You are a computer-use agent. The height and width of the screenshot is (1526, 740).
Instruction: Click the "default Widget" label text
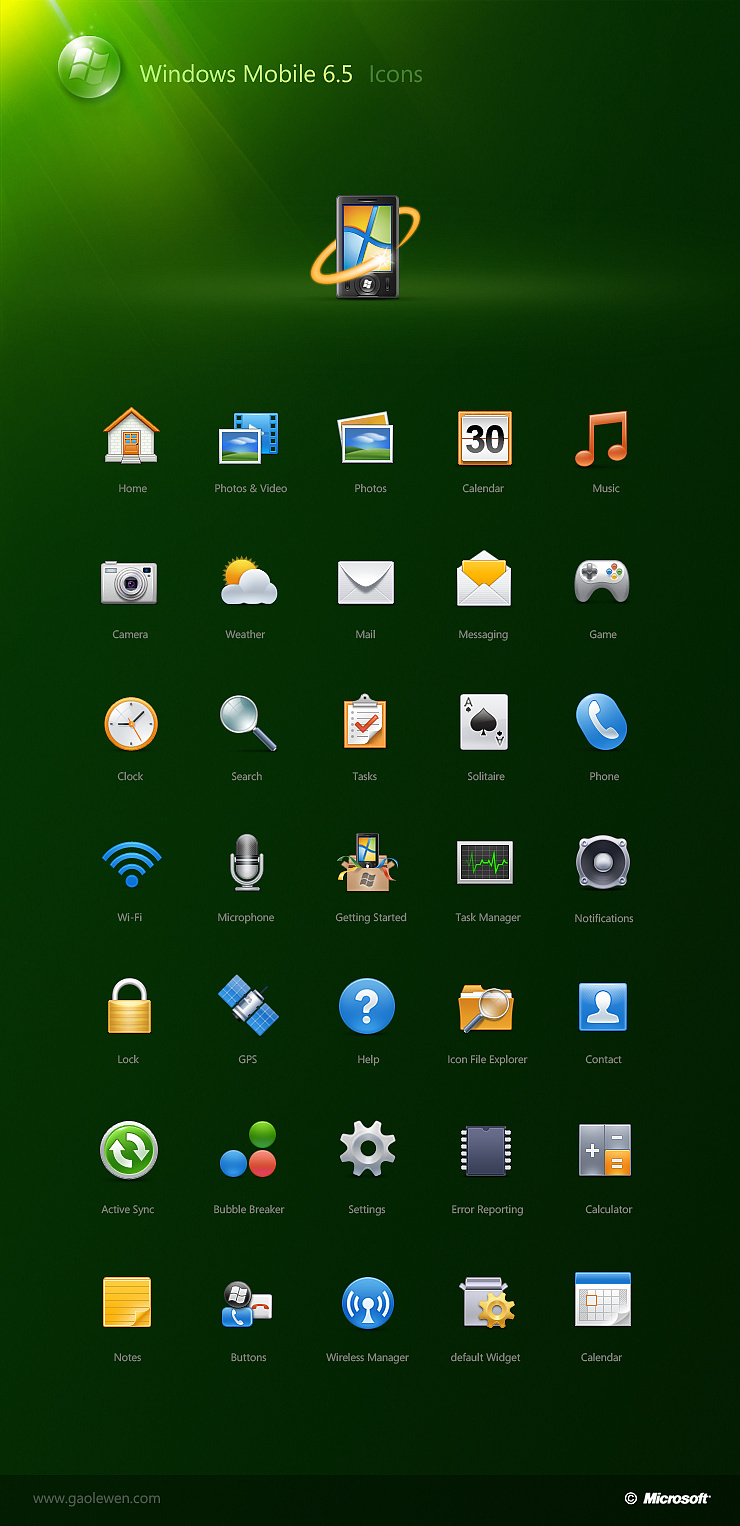[486, 1358]
